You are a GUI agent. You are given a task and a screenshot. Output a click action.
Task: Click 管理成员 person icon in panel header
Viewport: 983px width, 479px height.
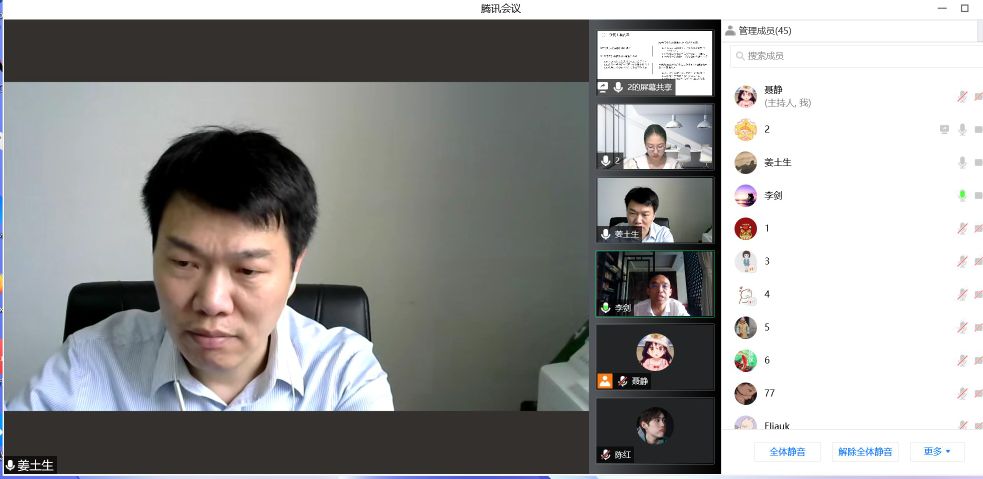[x=730, y=31]
